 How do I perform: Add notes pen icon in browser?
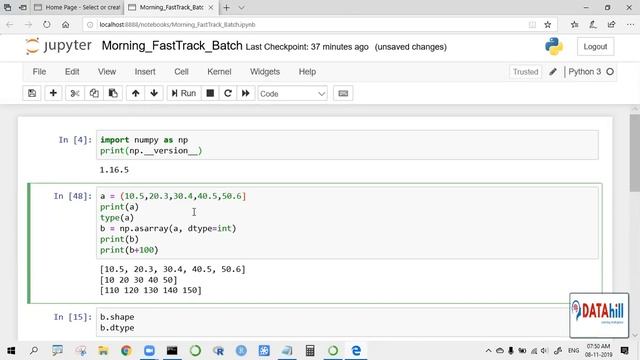tap(593, 24)
